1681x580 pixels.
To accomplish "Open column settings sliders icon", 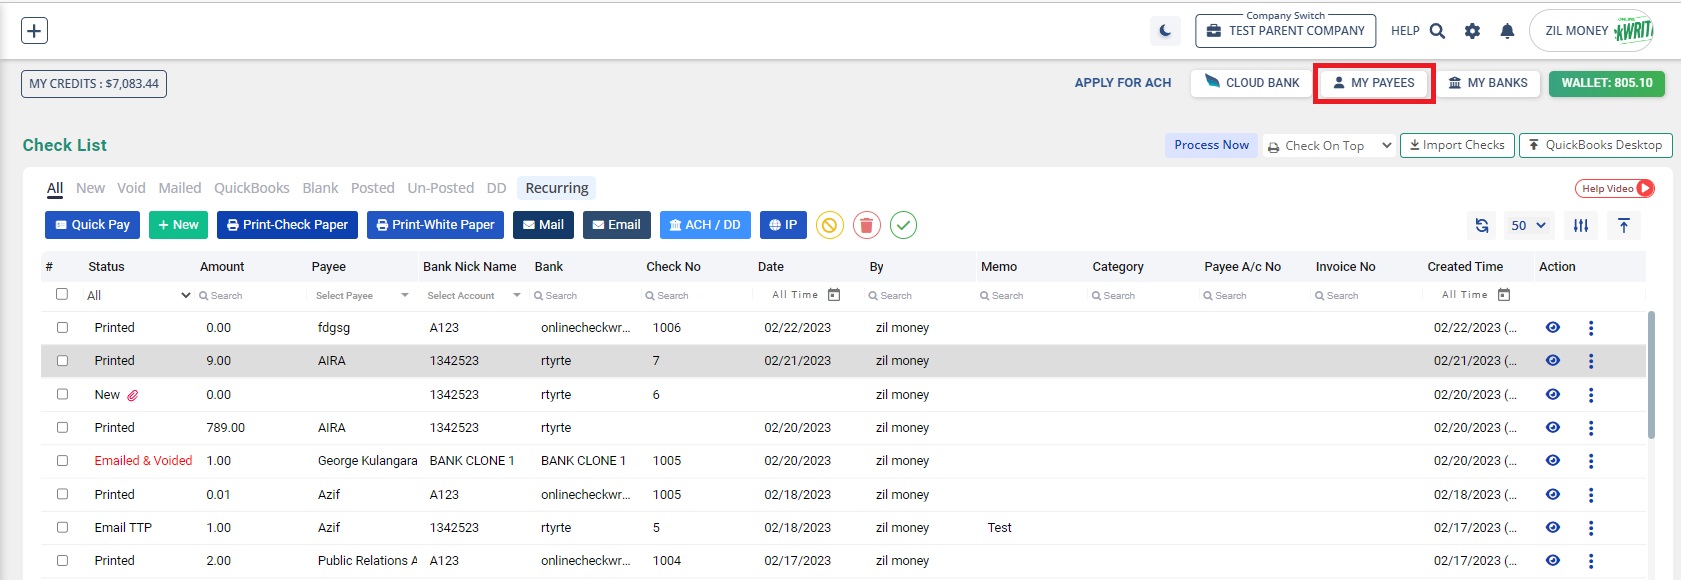I will pos(1581,226).
